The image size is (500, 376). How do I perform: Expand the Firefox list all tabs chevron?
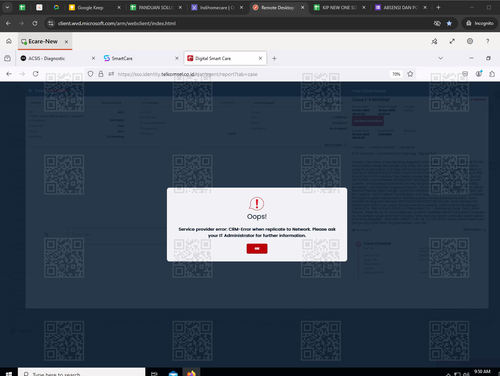(440, 58)
